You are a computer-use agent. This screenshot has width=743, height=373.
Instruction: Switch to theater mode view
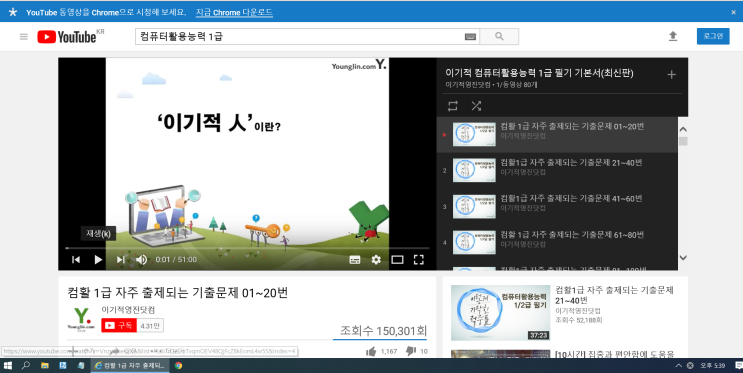[397, 259]
